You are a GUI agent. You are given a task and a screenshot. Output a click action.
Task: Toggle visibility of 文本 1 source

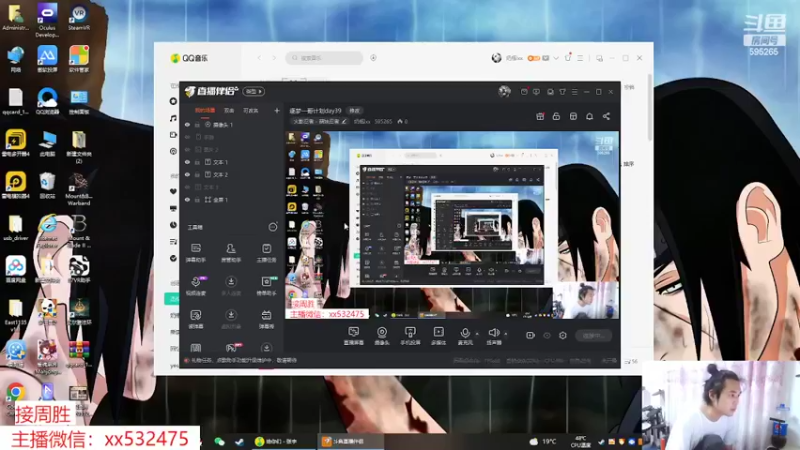(187, 162)
